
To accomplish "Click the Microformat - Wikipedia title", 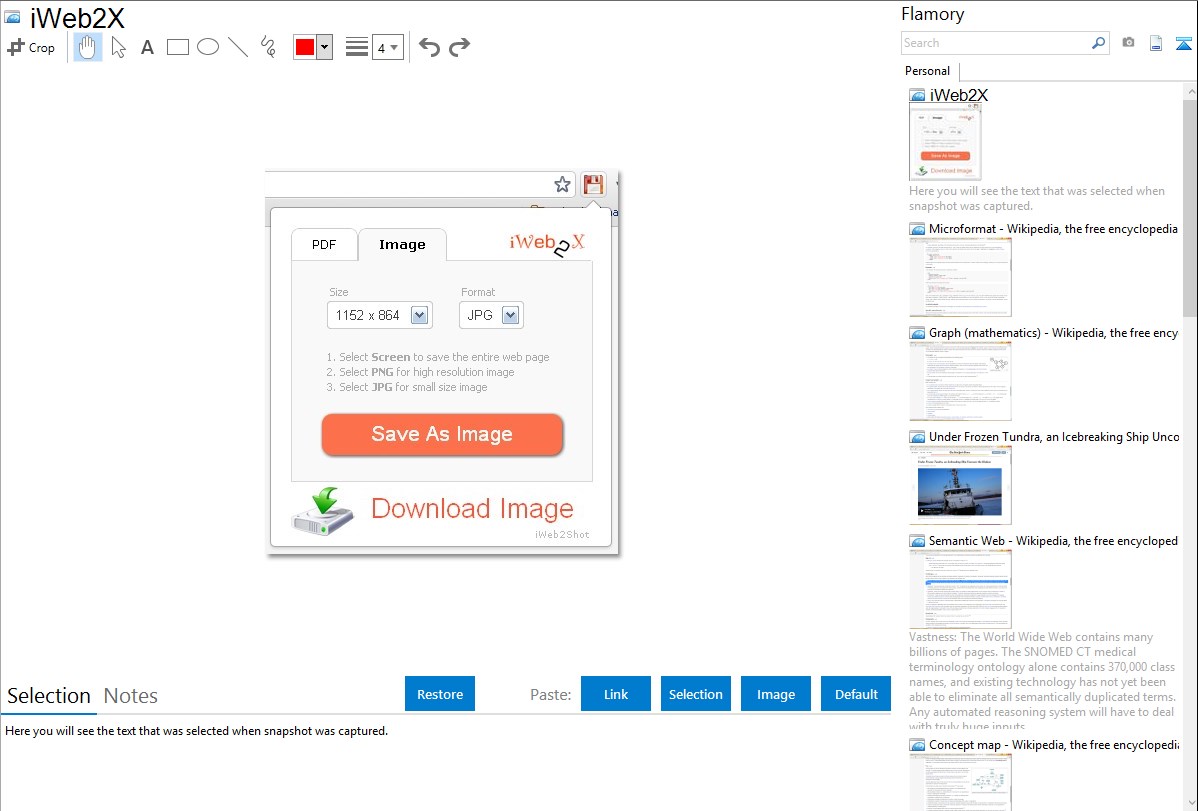I will click(1053, 229).
